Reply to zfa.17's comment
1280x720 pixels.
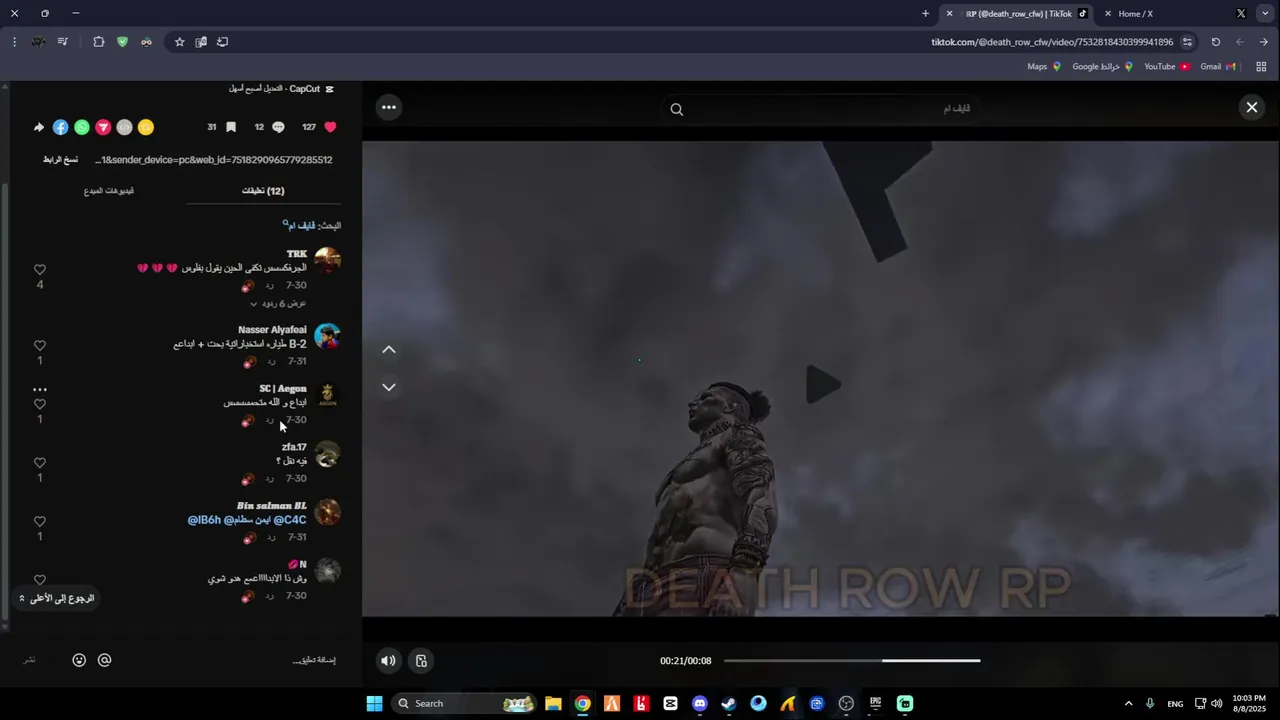point(270,479)
